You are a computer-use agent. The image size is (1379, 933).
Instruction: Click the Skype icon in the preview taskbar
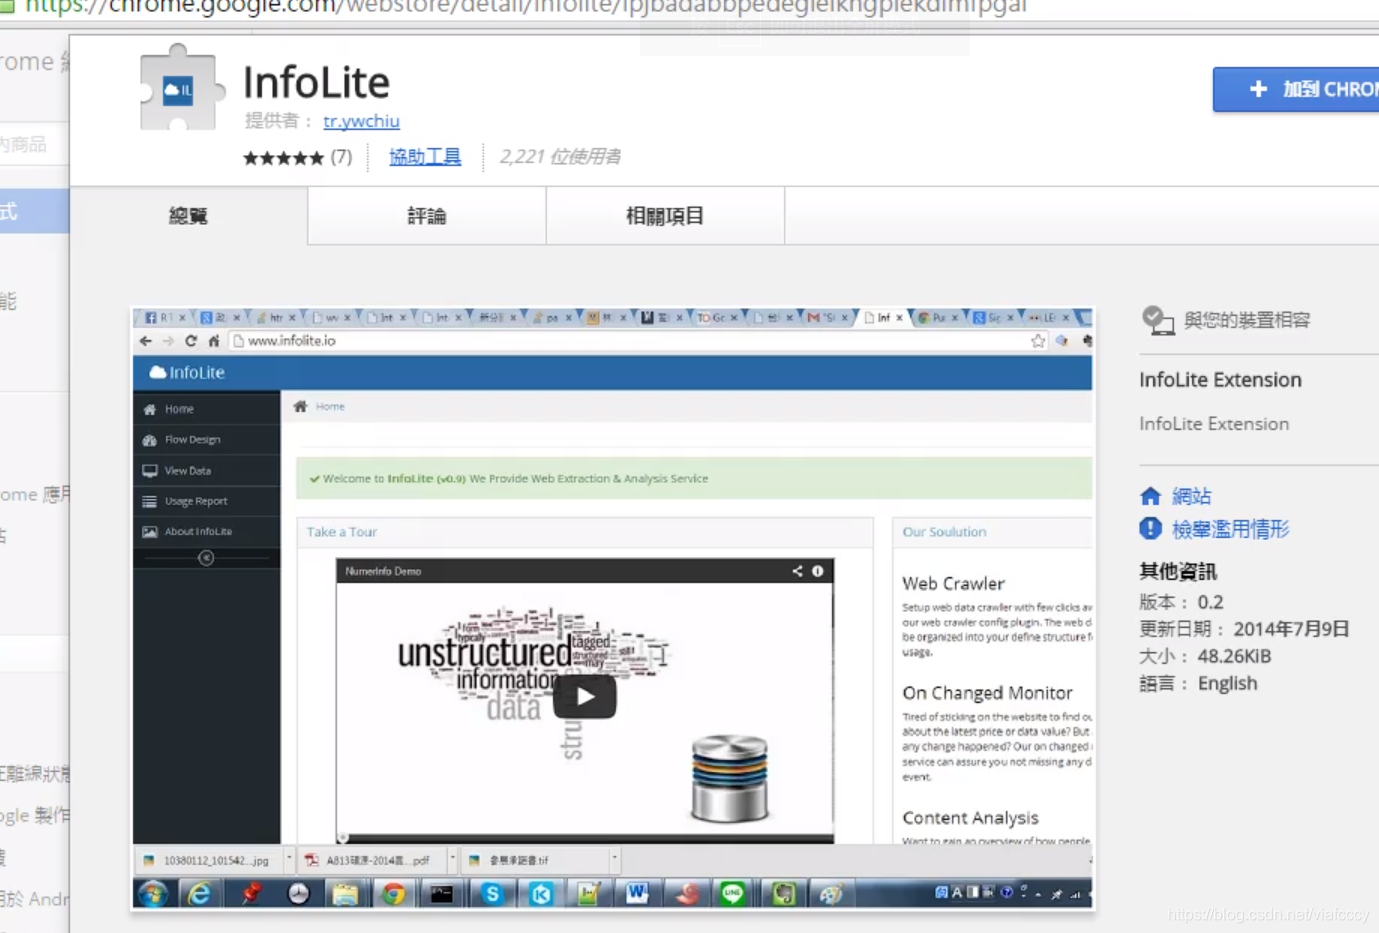tap(492, 894)
